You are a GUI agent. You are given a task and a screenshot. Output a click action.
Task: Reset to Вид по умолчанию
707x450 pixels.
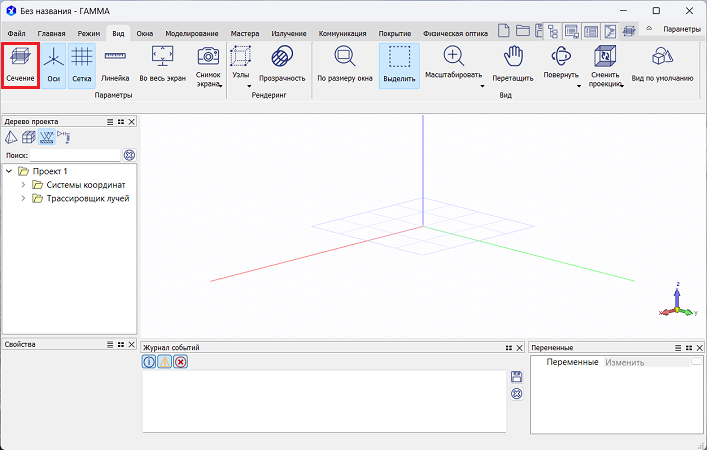(x=662, y=64)
